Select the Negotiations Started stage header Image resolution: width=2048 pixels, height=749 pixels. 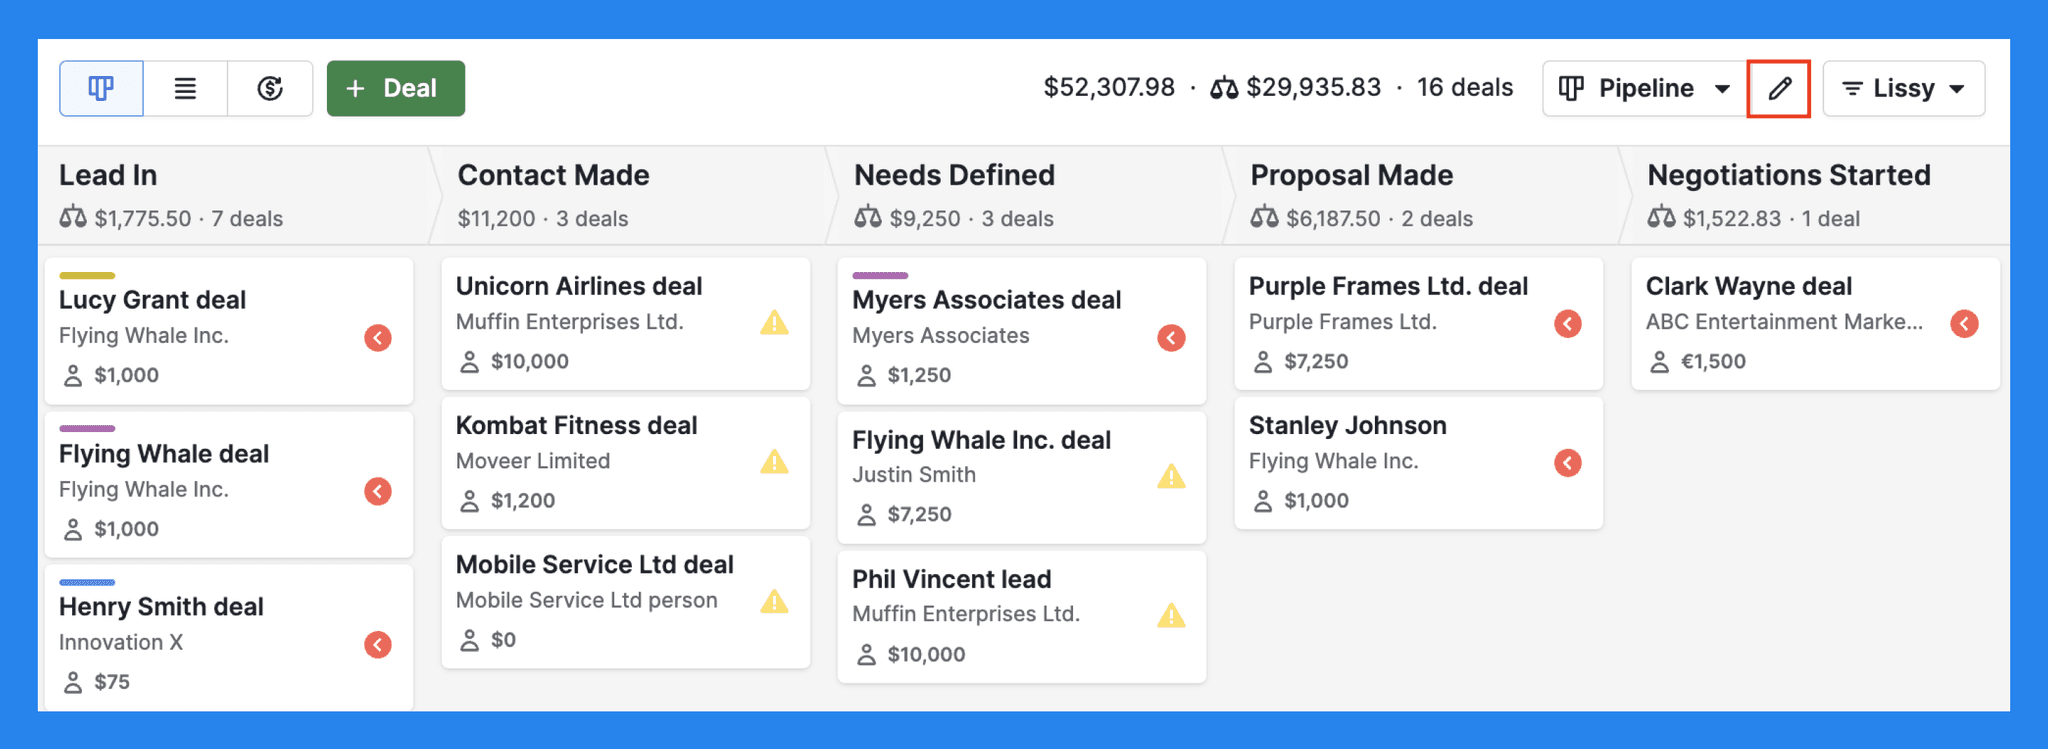1788,175
